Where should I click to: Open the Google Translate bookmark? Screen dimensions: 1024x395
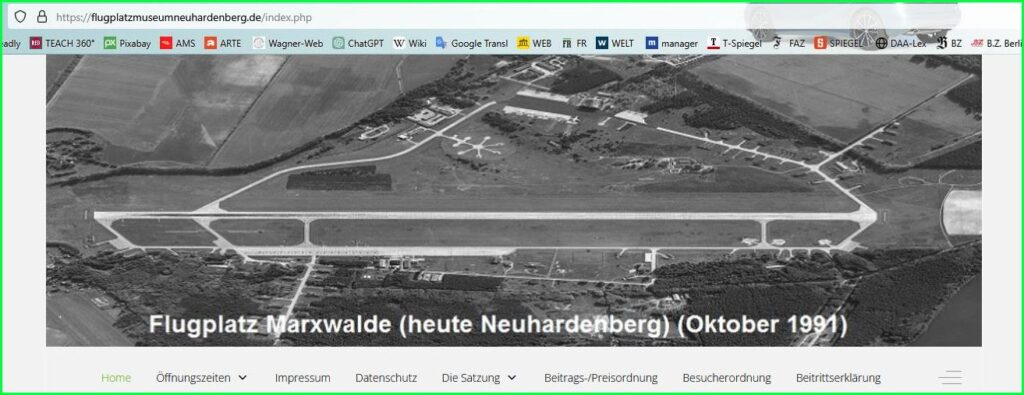472,44
